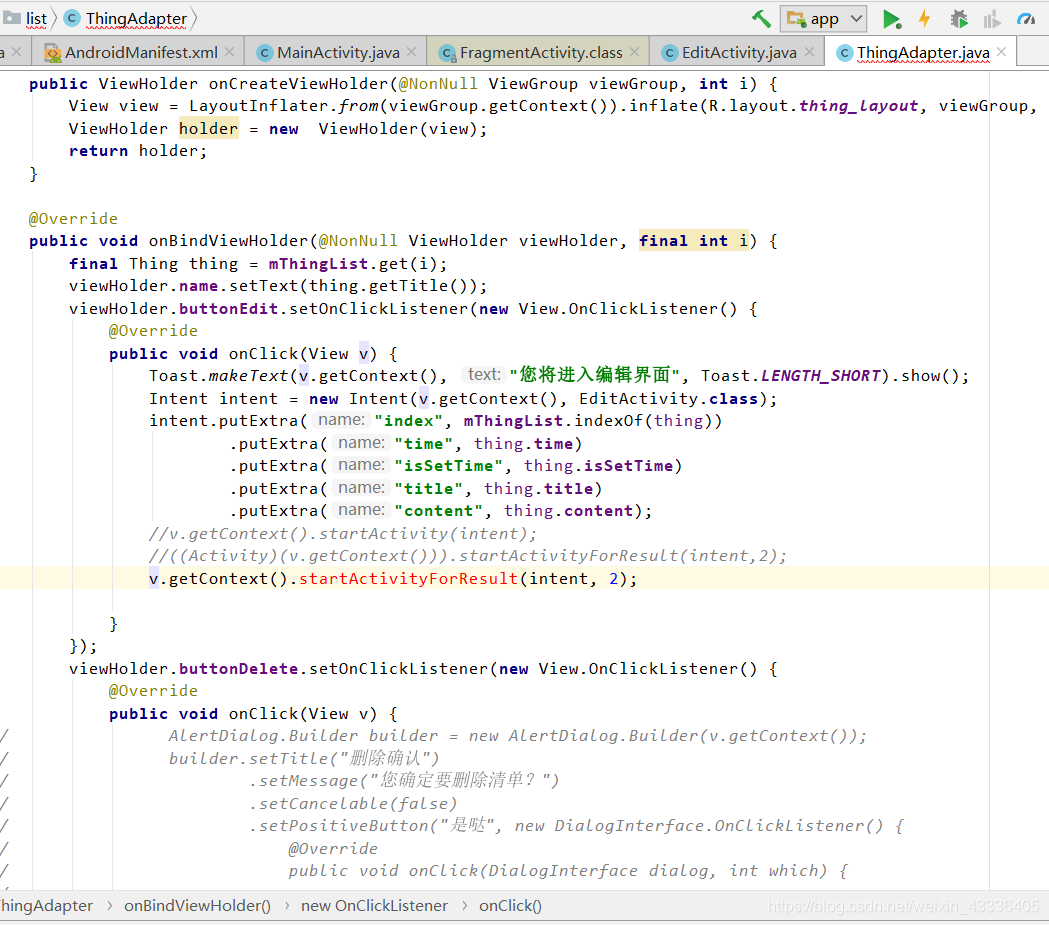Click the thing_layout resource reference
1049x925 pixels.
pyautogui.click(x=858, y=106)
